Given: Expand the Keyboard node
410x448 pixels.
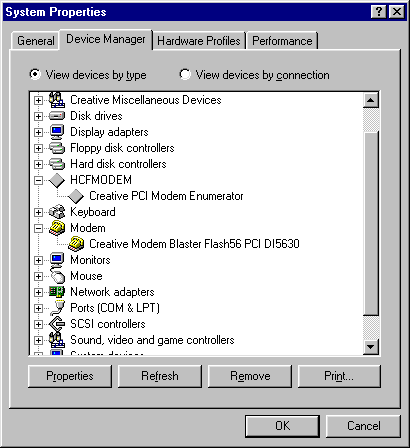Looking at the screenshot, I should click(38, 212).
